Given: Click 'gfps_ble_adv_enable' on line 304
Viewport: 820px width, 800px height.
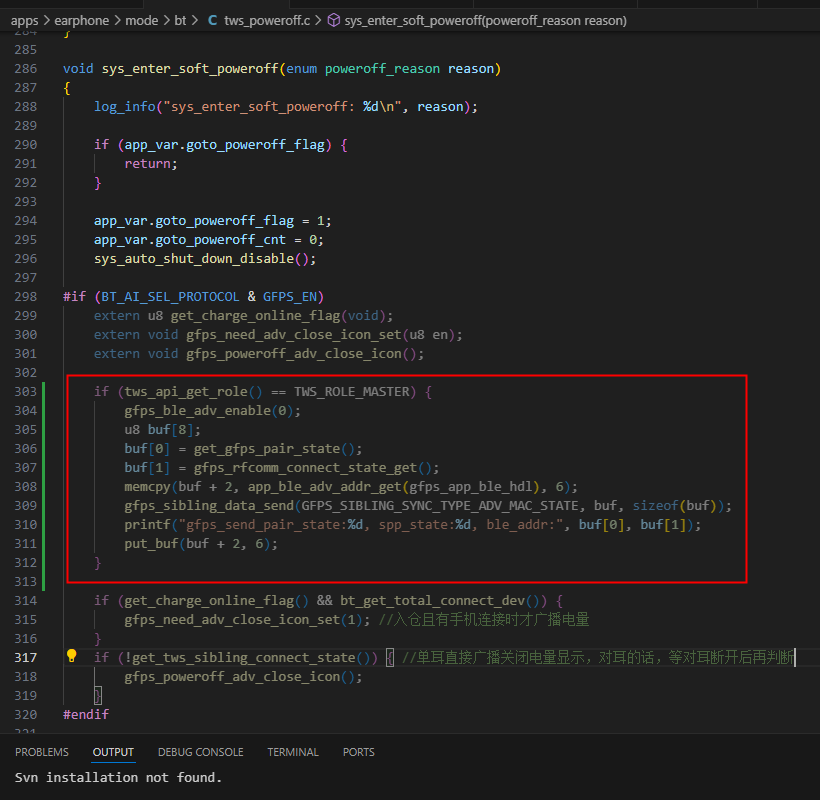Looking at the screenshot, I should [x=198, y=410].
